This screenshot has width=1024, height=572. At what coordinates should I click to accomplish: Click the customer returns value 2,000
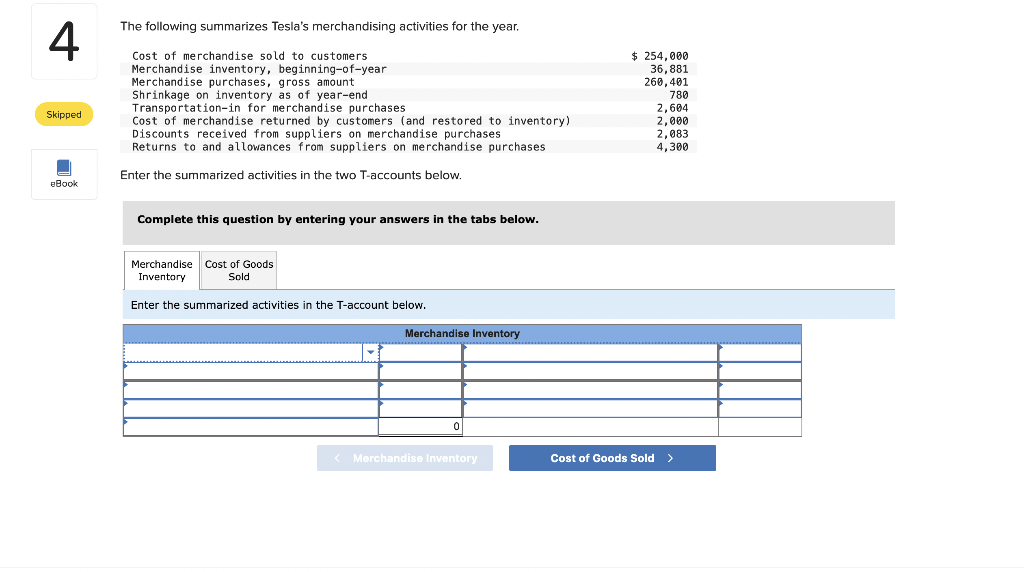tap(673, 121)
